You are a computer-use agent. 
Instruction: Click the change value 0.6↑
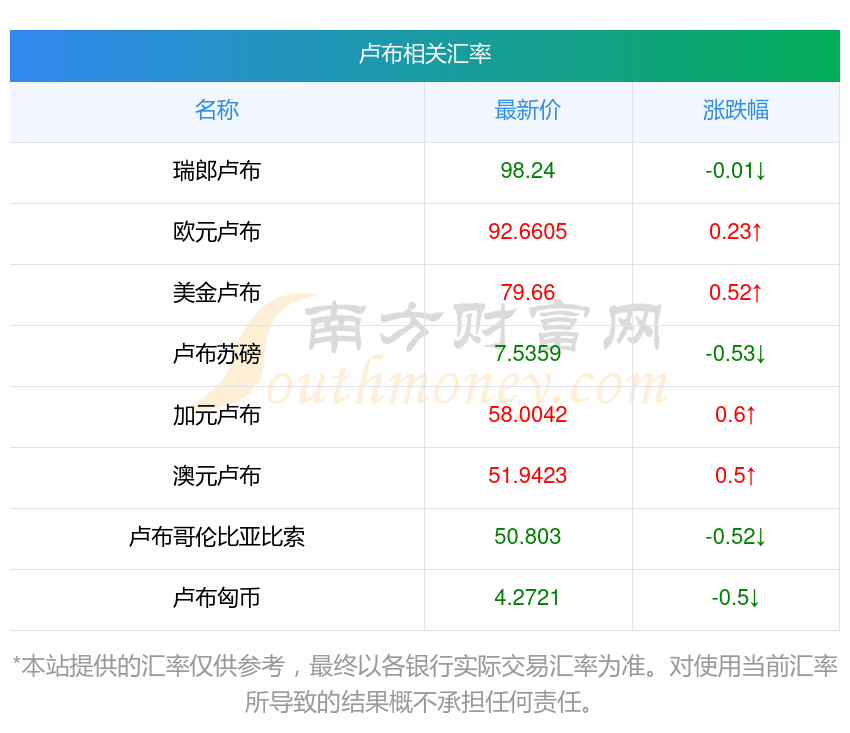tap(736, 415)
